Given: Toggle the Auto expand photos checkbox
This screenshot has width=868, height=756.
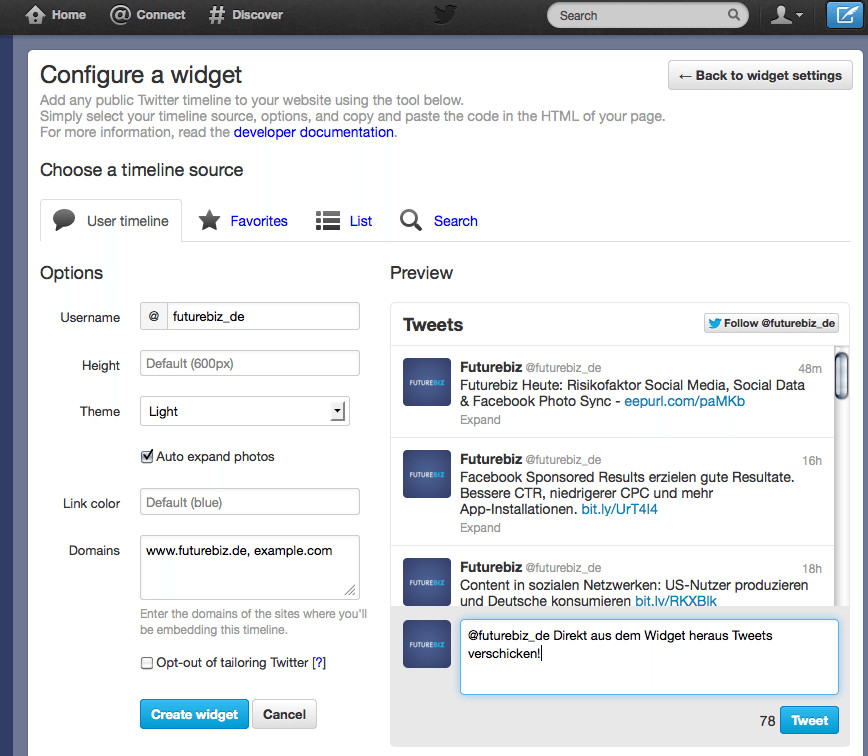Looking at the screenshot, I should point(147,457).
